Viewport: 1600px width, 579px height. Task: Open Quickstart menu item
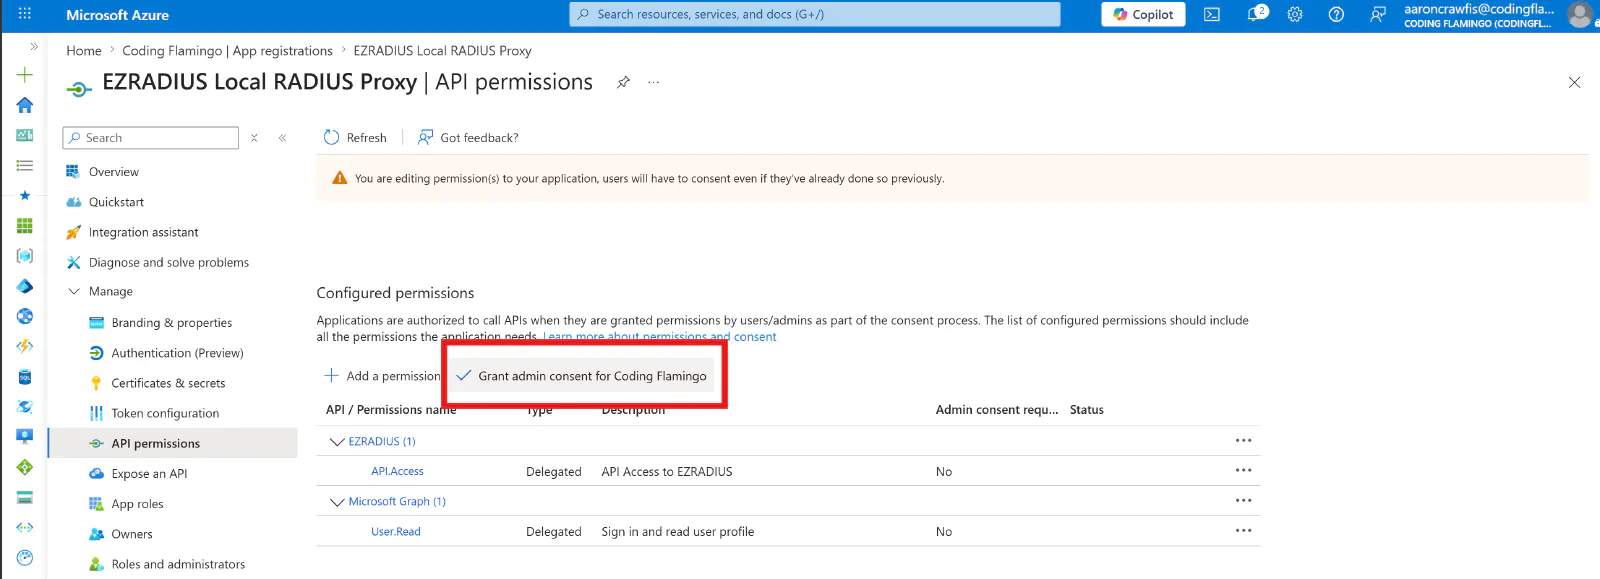tap(116, 202)
